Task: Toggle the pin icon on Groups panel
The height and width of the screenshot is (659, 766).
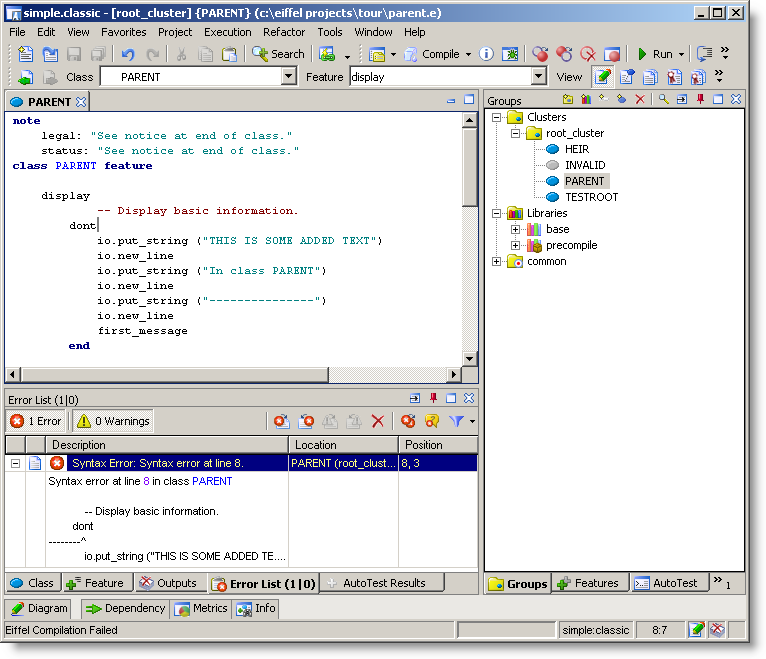Action: click(x=700, y=99)
